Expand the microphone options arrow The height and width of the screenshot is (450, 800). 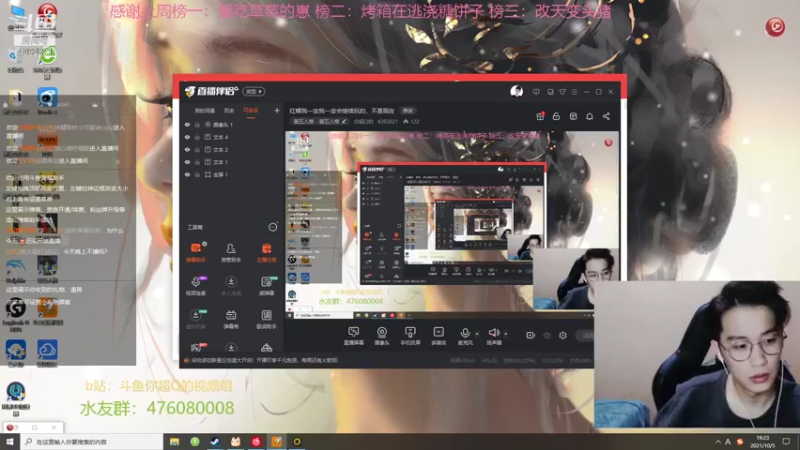click(x=477, y=334)
